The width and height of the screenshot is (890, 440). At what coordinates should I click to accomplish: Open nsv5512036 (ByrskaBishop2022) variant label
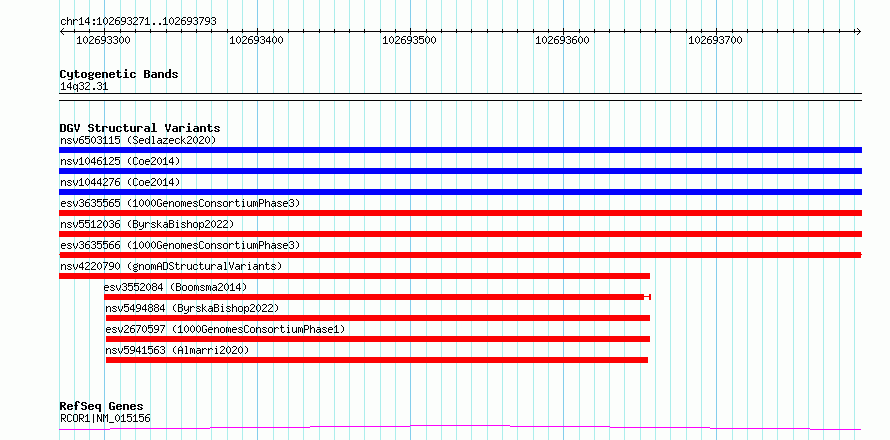pos(147,224)
